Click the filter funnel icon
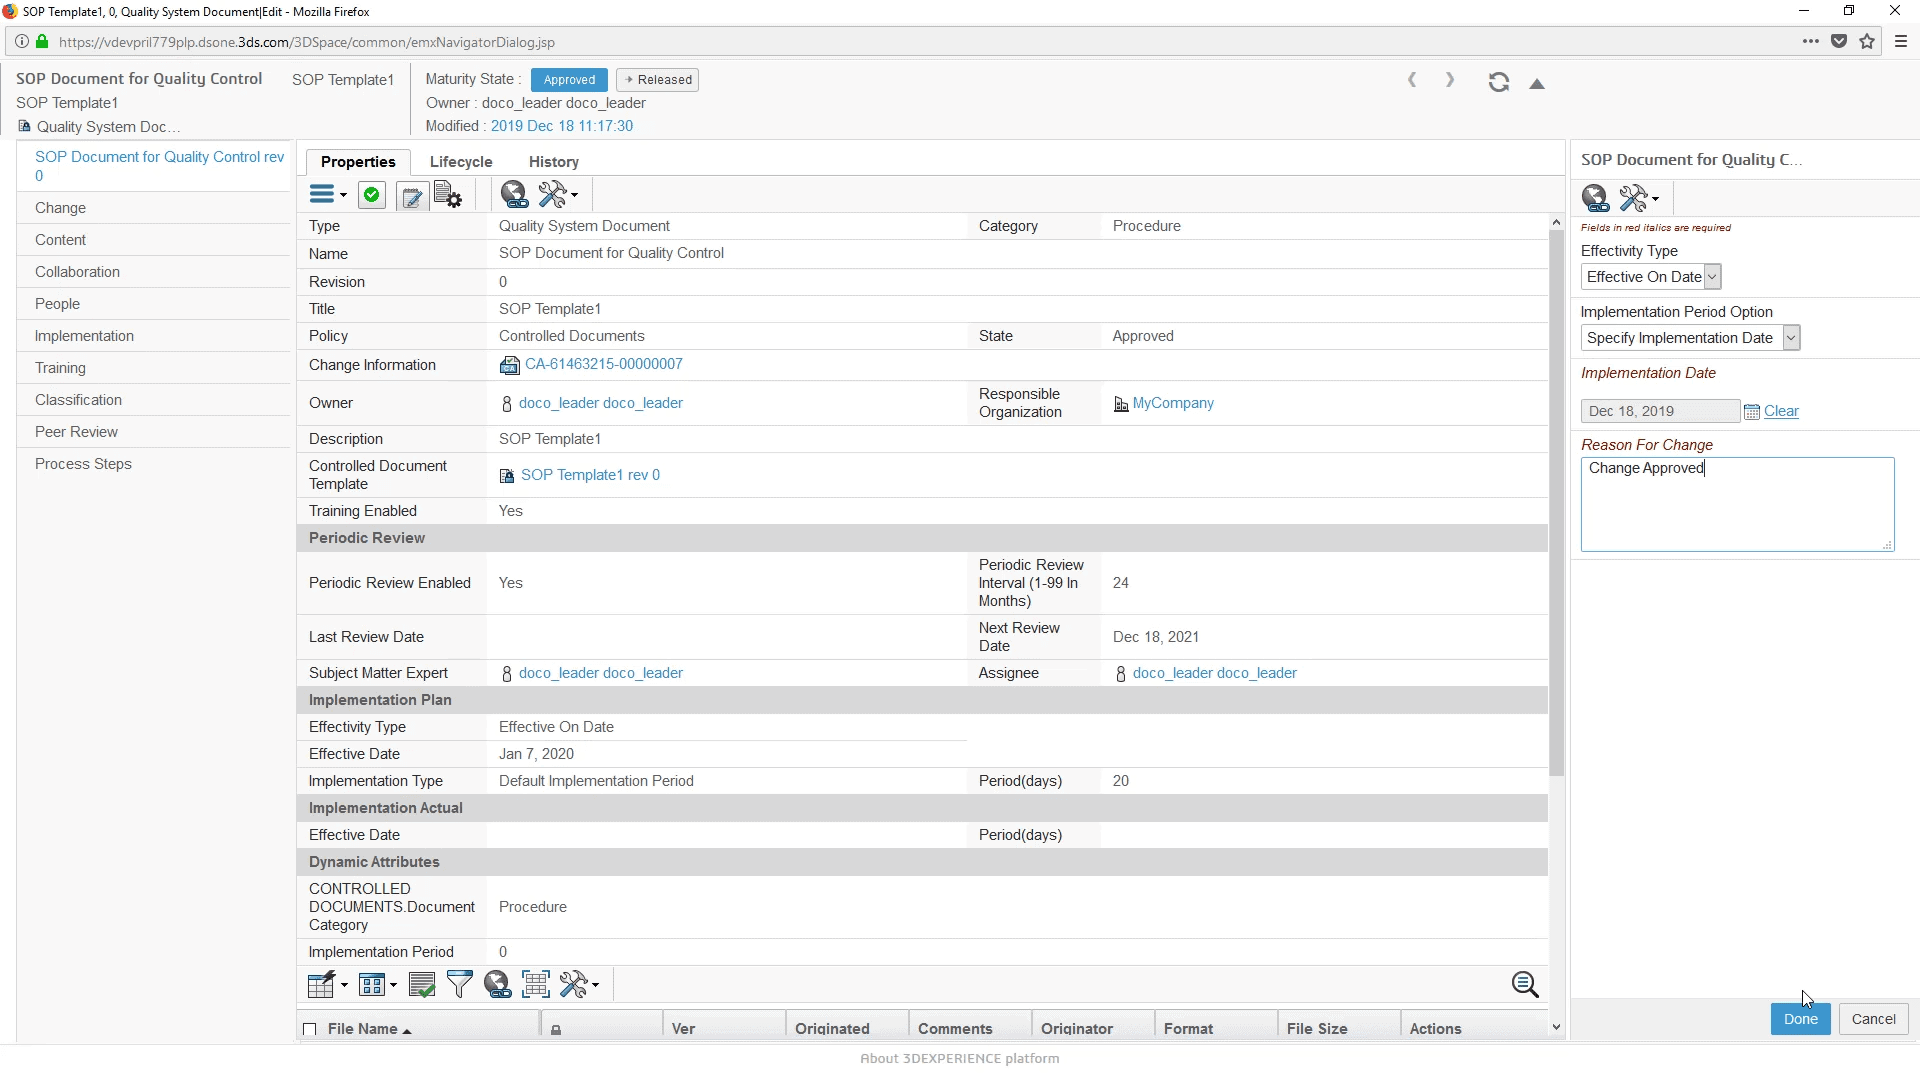1920x1080 pixels. point(459,985)
